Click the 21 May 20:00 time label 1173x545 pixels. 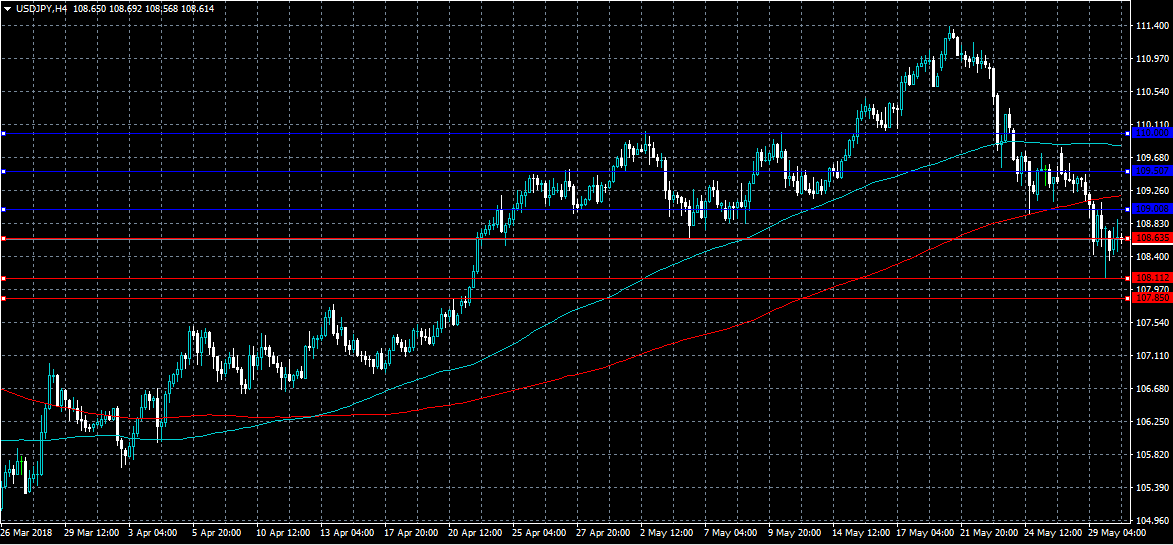click(x=989, y=533)
